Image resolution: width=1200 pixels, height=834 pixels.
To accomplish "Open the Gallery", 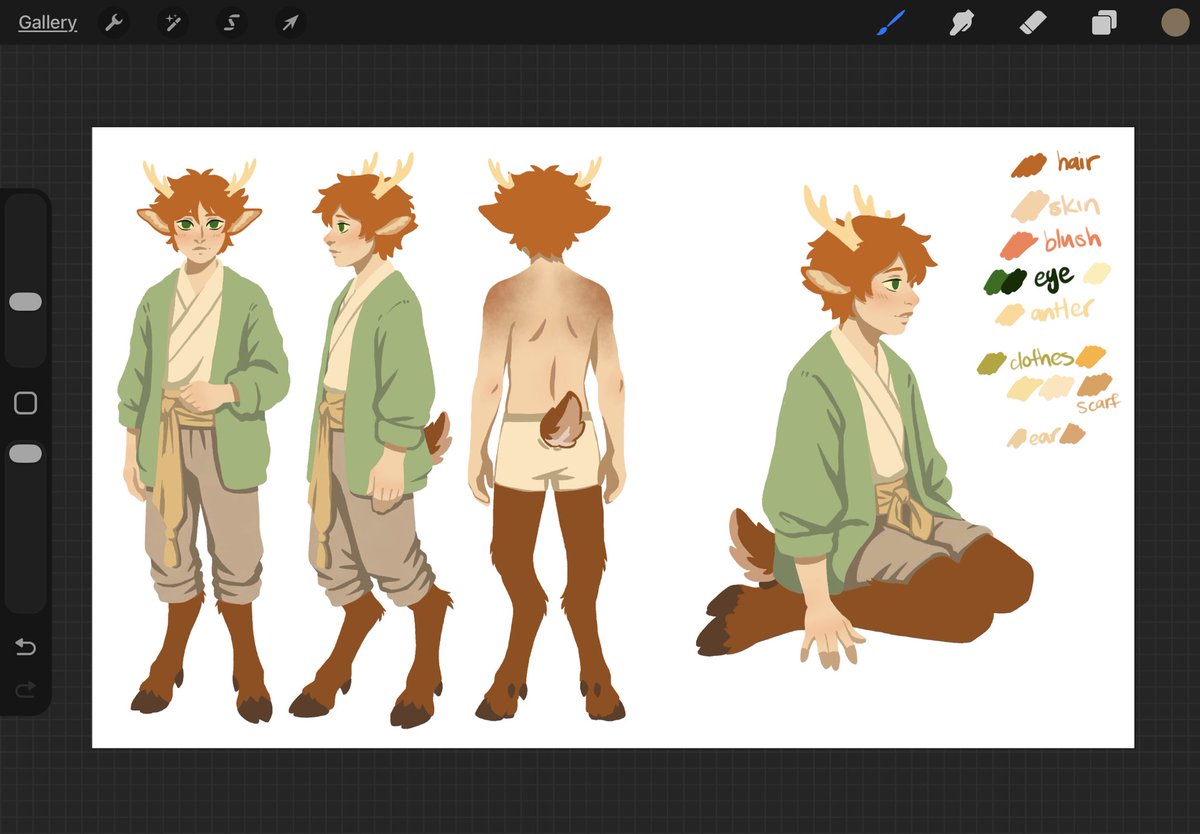I will pyautogui.click(x=47, y=22).
